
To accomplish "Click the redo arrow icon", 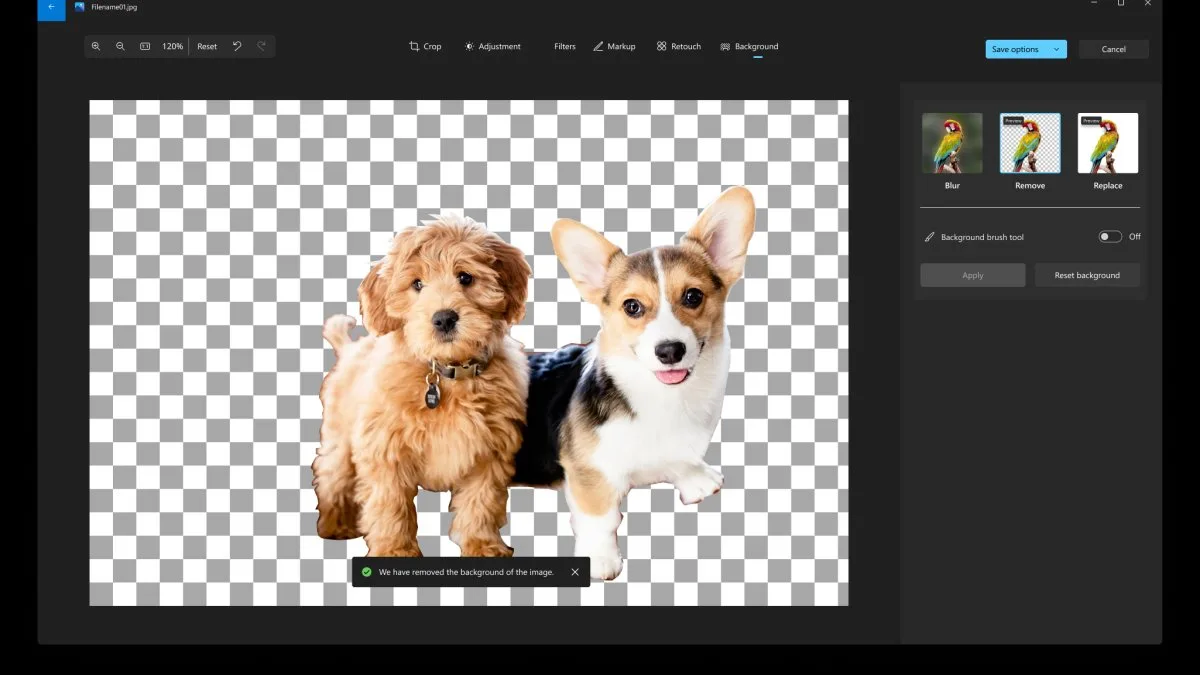I will click(261, 47).
